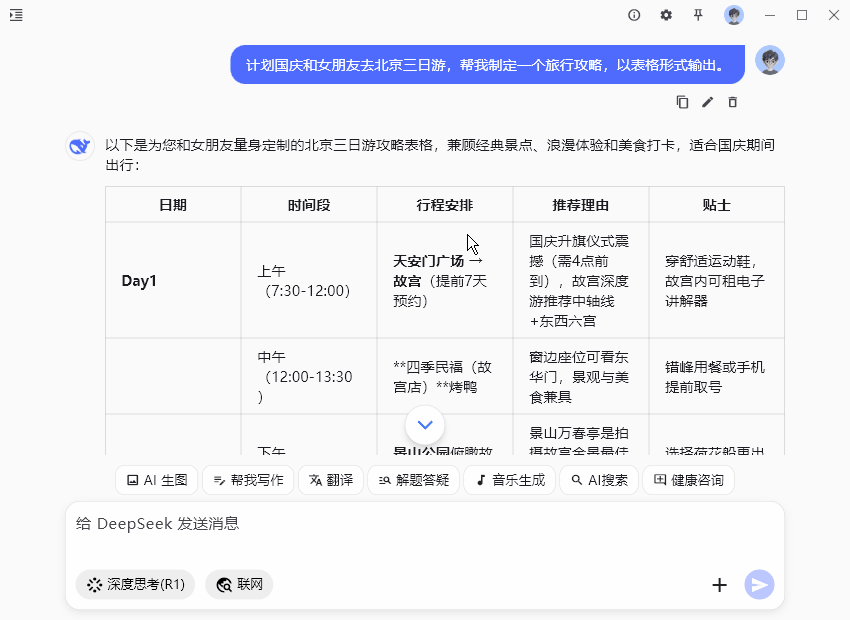This screenshot has width=850, height=620.
Task: Open the AI 生图 image generation feature
Action: (155, 480)
